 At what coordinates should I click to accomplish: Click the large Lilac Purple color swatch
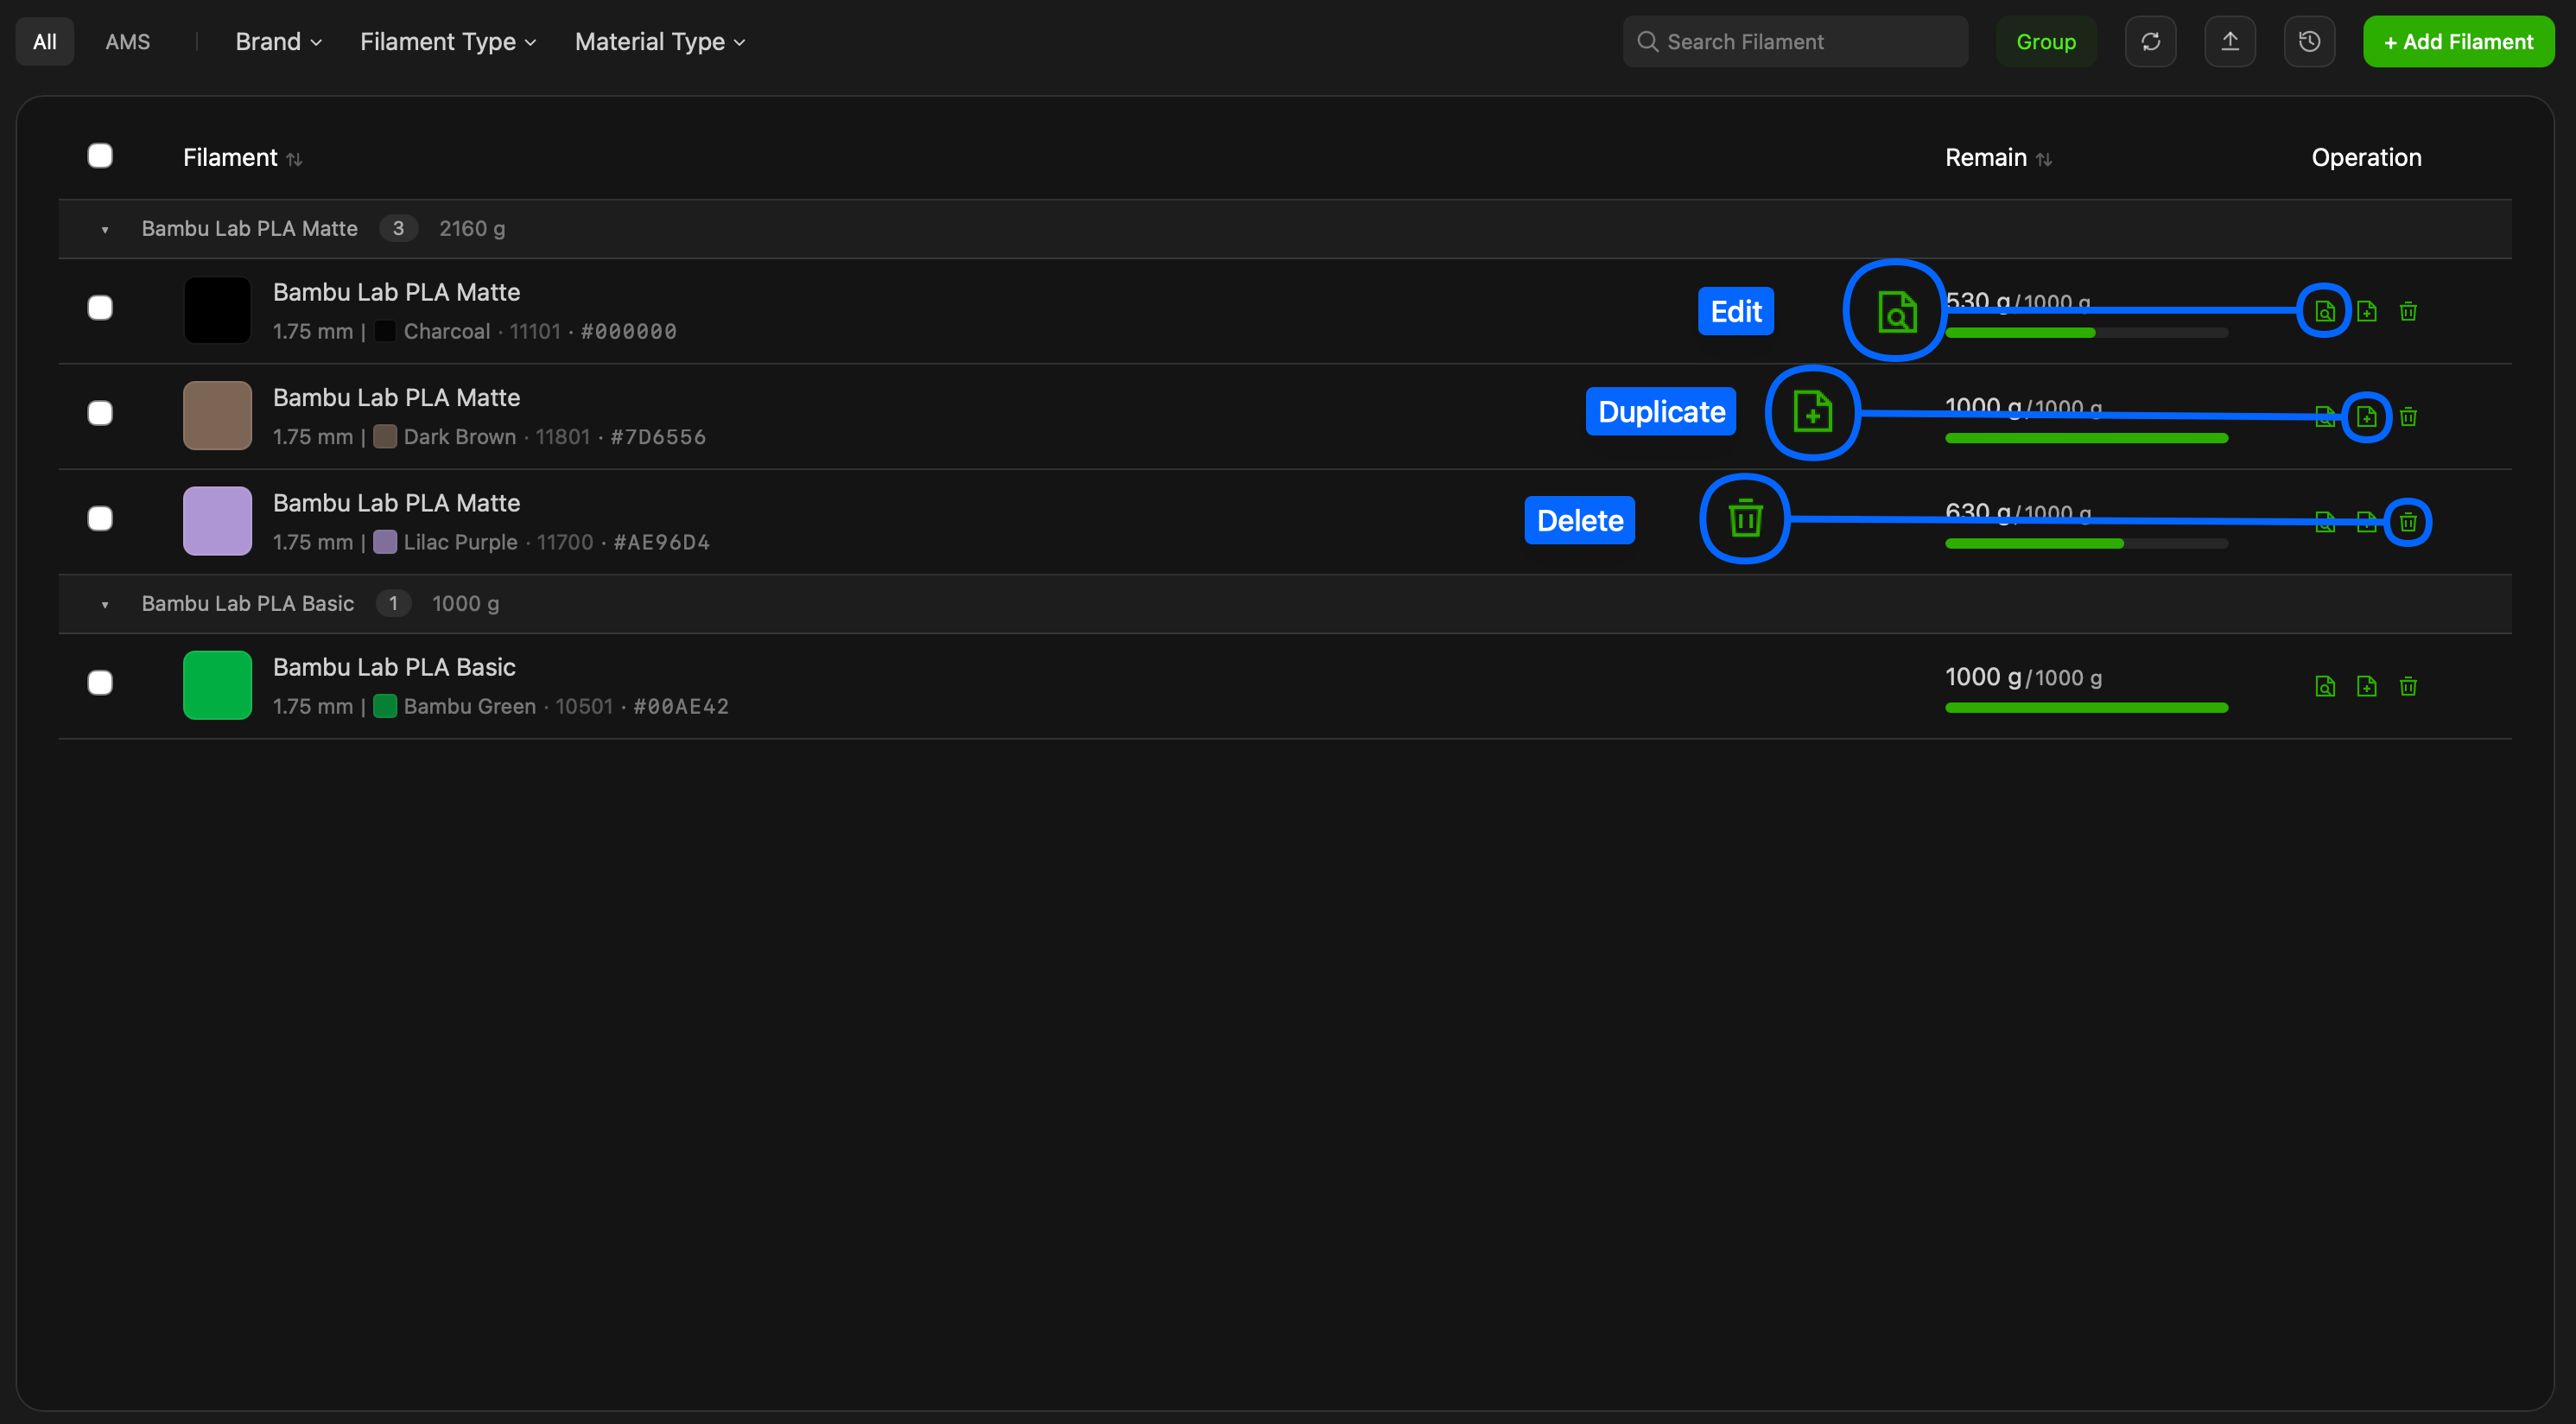(x=217, y=521)
